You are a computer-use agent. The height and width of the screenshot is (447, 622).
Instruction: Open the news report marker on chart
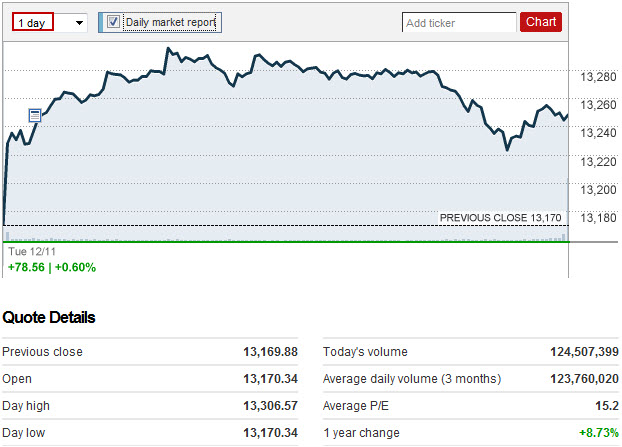point(35,115)
